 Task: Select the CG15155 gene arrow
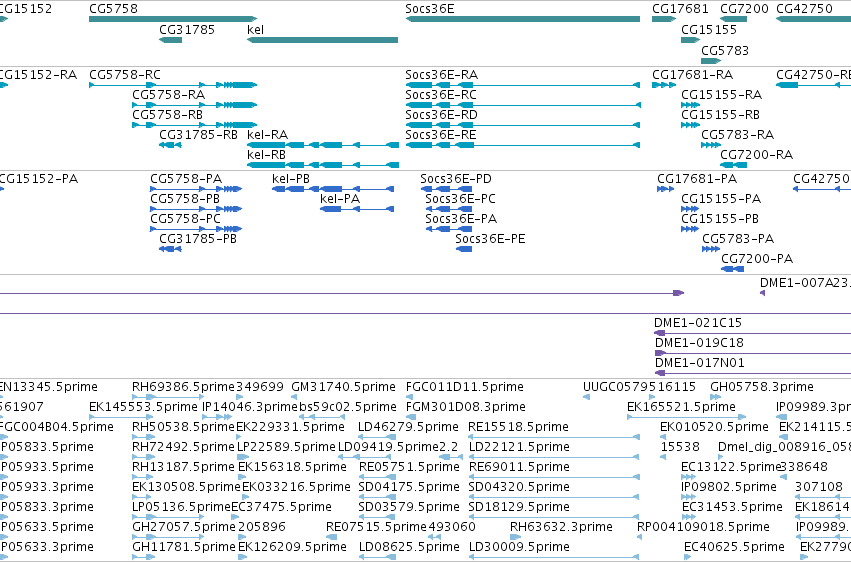(690, 40)
